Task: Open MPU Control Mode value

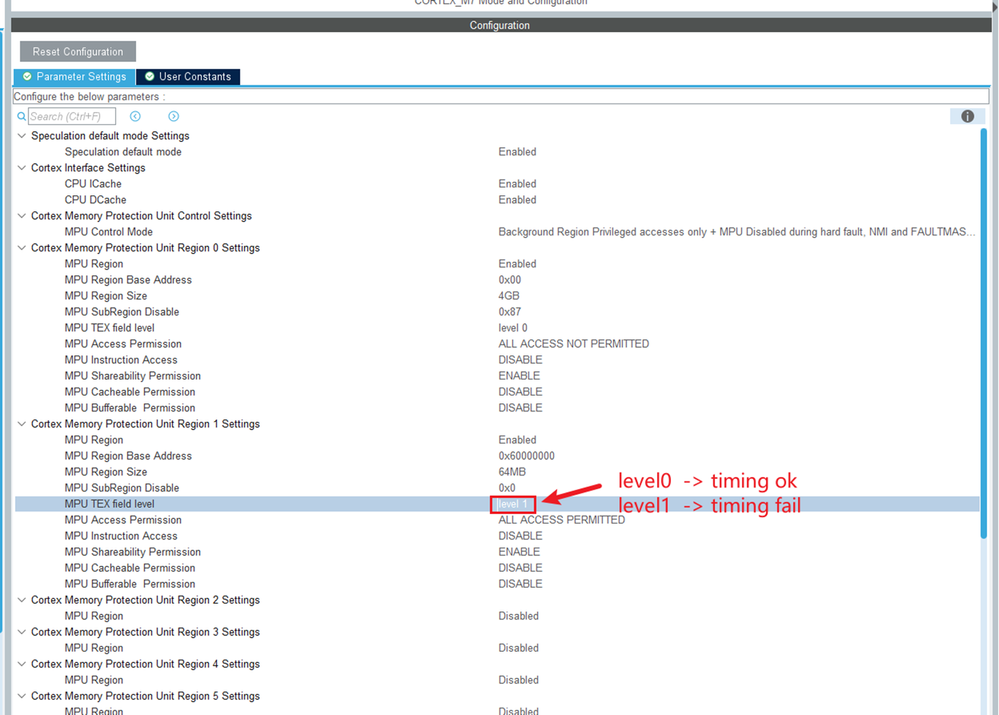Action: click(x=737, y=231)
